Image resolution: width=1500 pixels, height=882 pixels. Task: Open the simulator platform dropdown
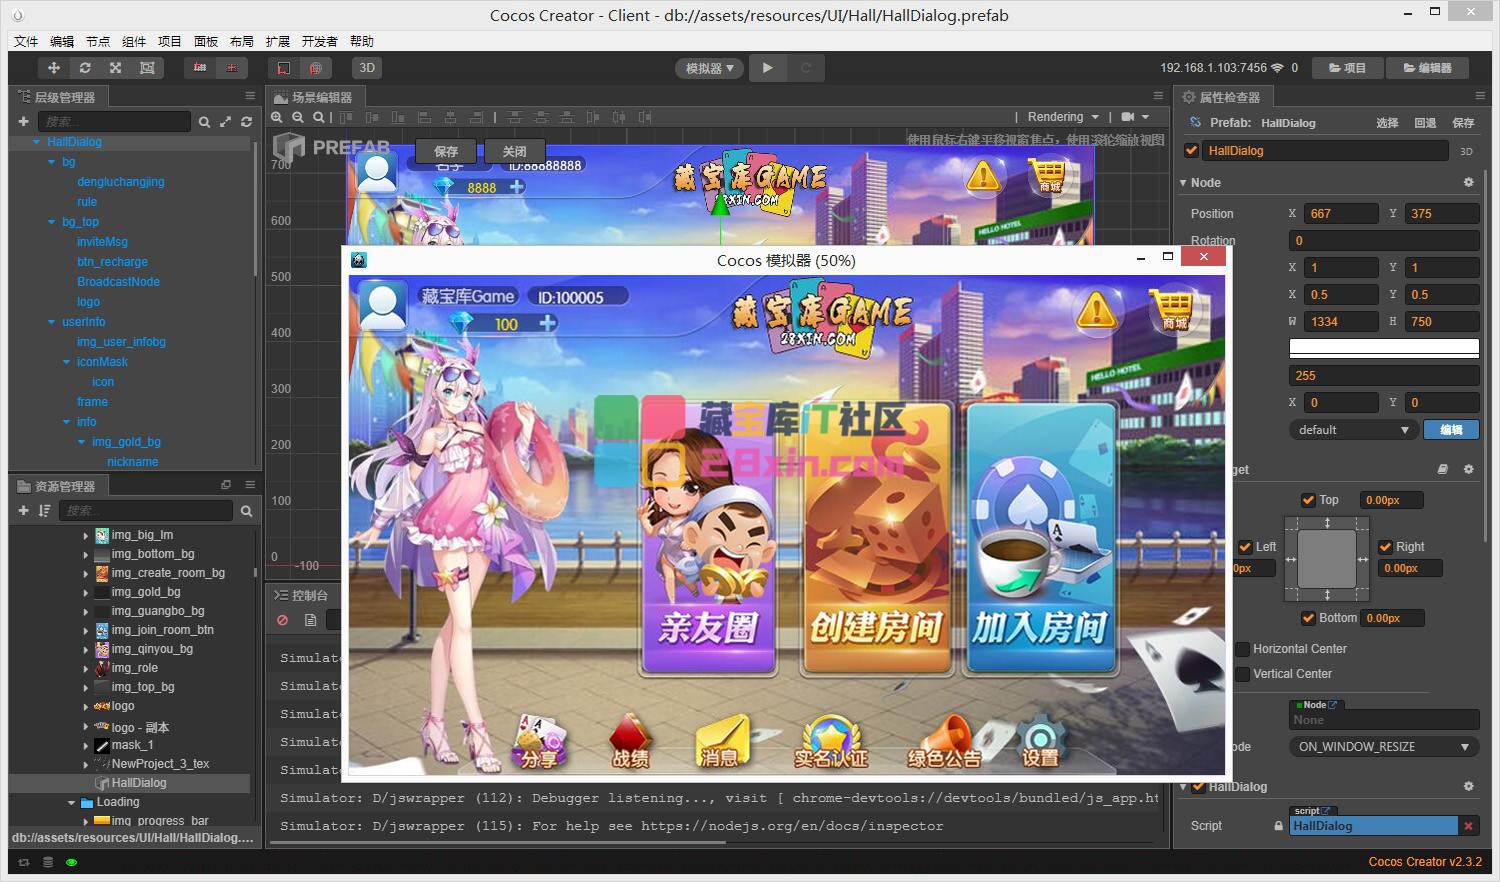pyautogui.click(x=709, y=68)
